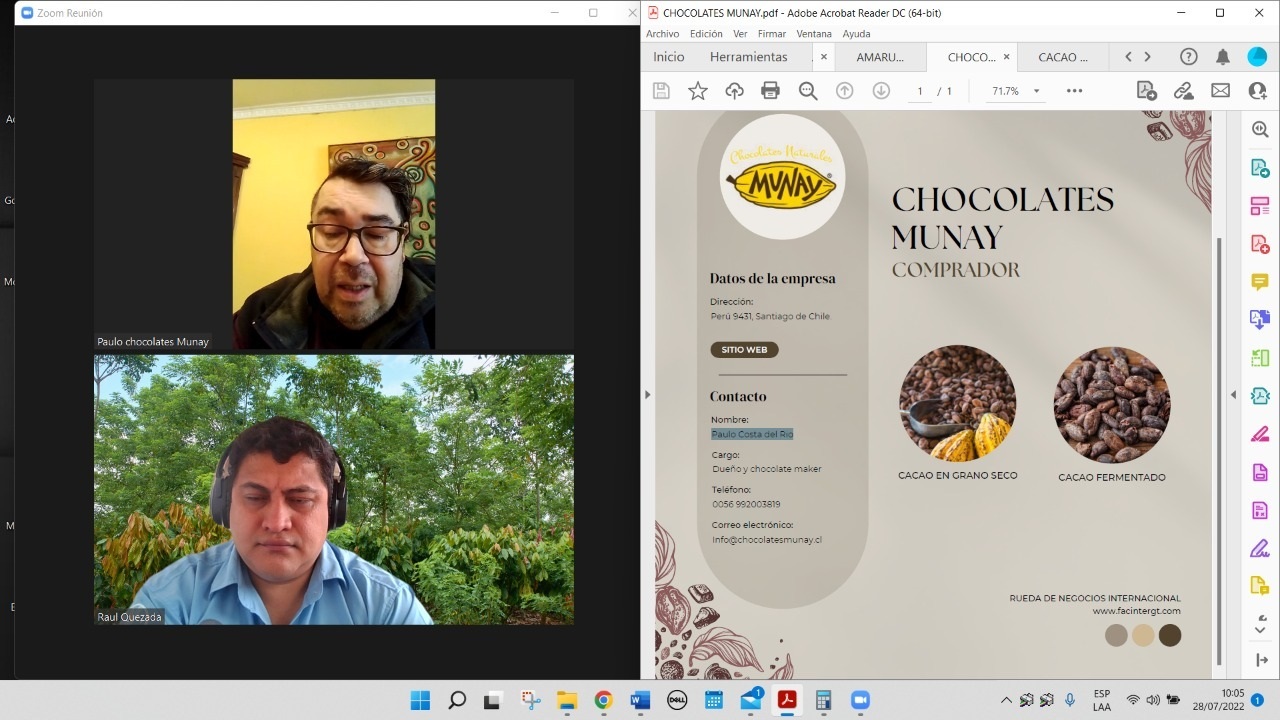Open the yellow Comment tool in sidebar

coord(1260,282)
